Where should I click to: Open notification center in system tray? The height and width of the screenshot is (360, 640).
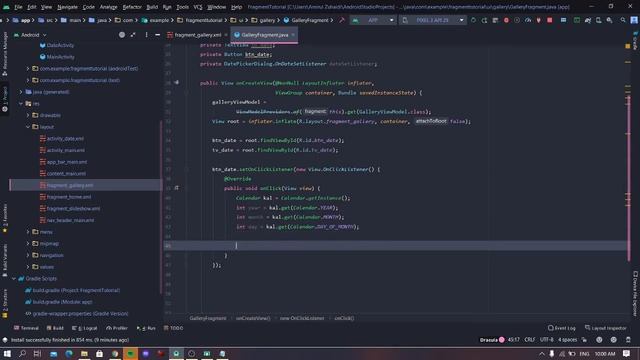click(627, 353)
